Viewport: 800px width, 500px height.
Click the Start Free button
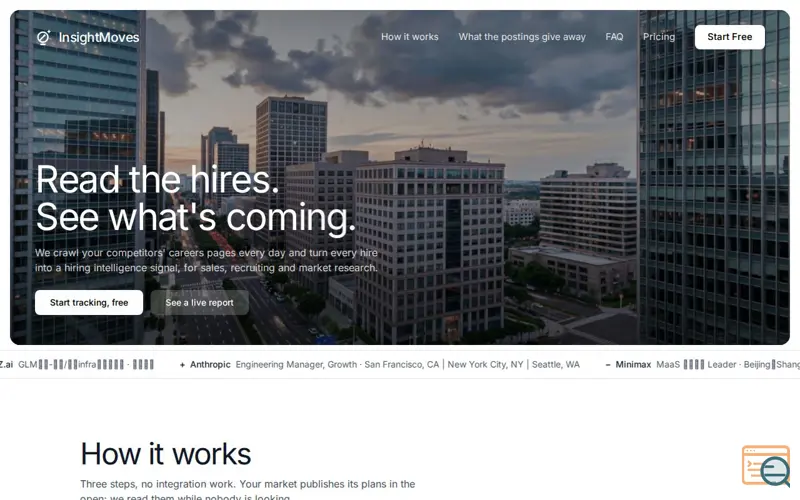coord(730,37)
